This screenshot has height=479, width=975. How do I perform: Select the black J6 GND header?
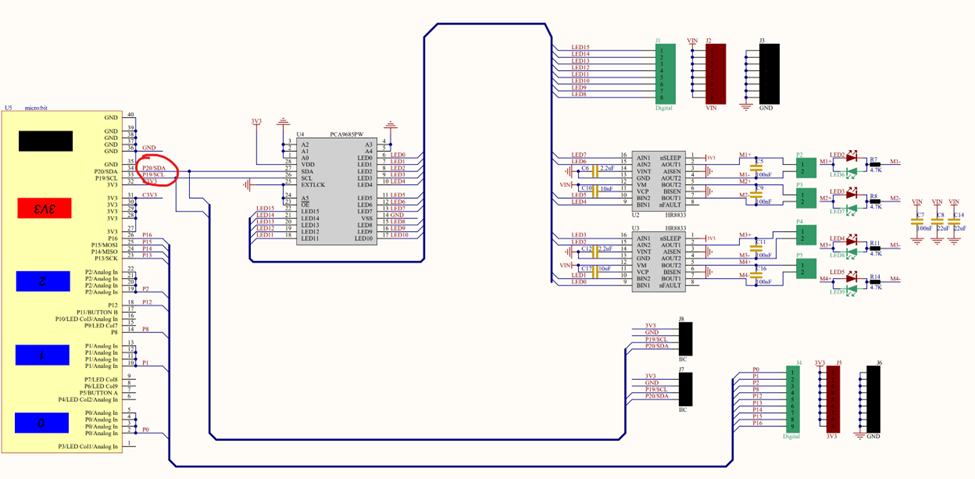point(878,397)
